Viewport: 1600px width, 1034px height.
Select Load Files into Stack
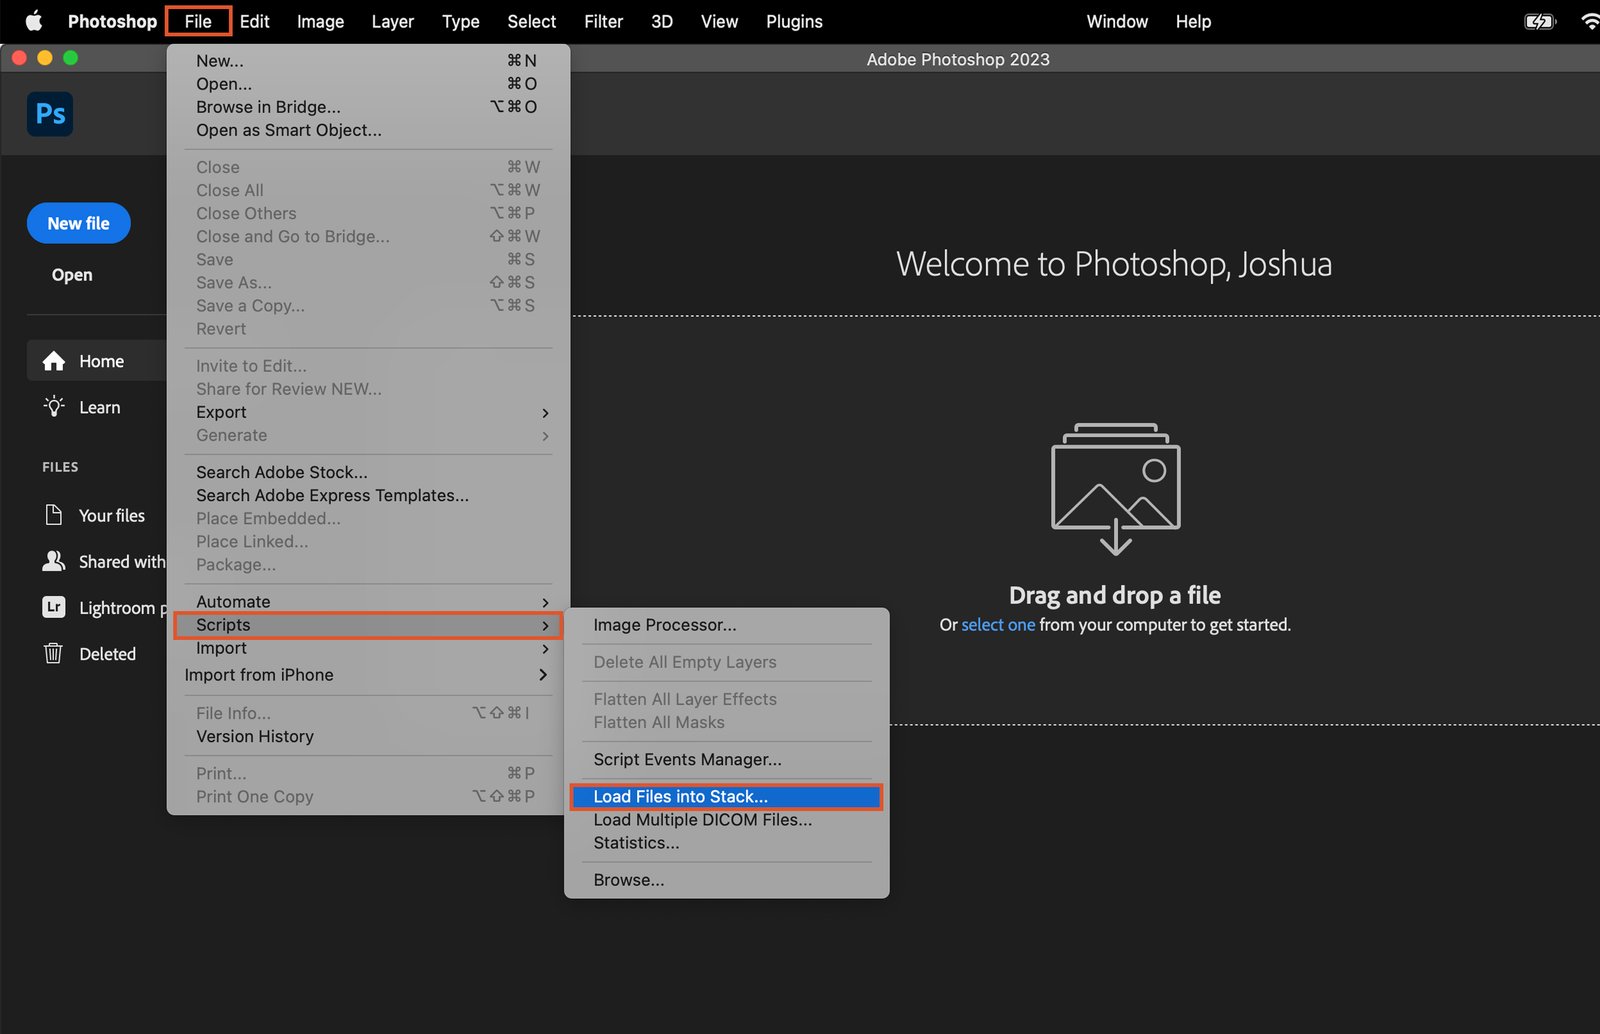[x=679, y=796]
